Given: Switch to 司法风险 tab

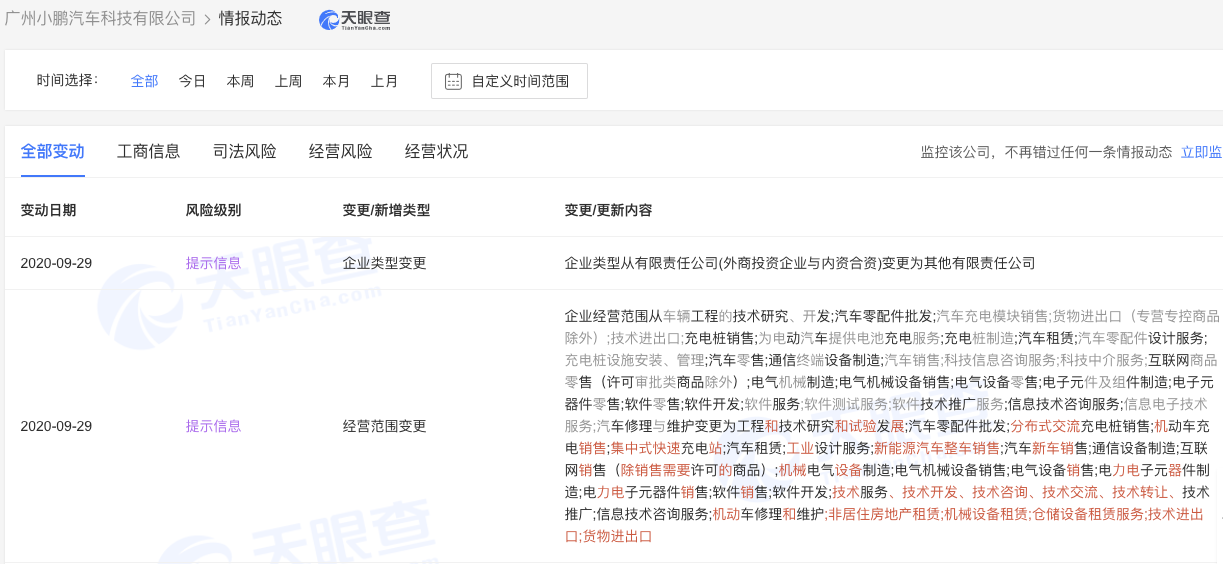Looking at the screenshot, I should tap(245, 152).
